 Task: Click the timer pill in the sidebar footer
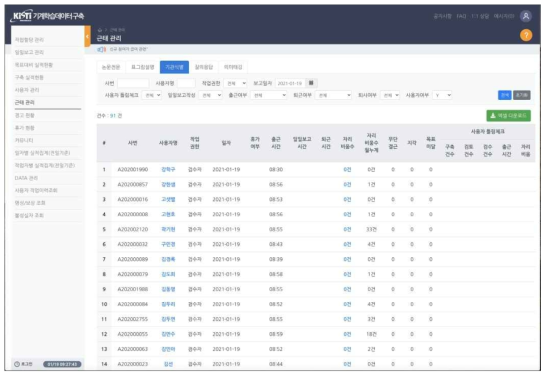click(x=62, y=364)
